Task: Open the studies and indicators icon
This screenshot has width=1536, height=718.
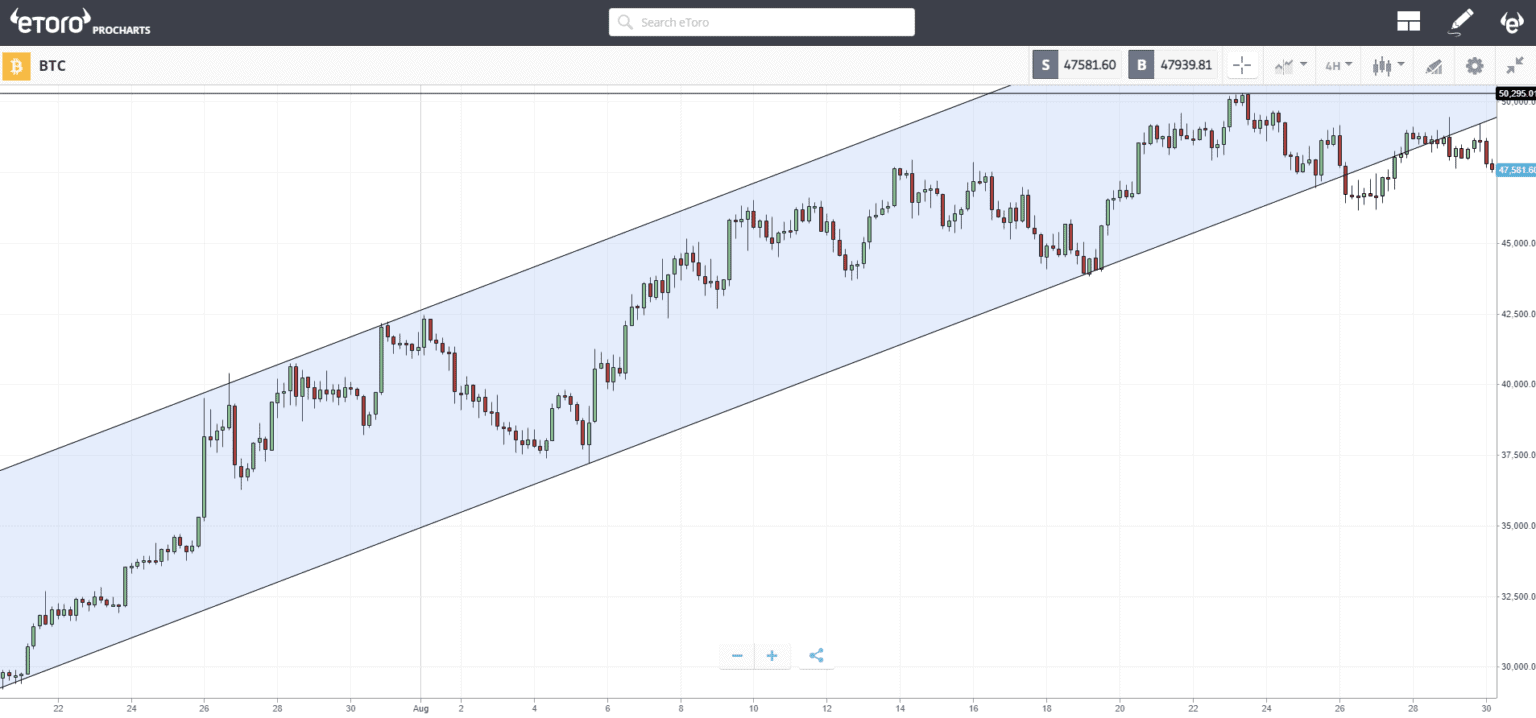Action: 1434,66
